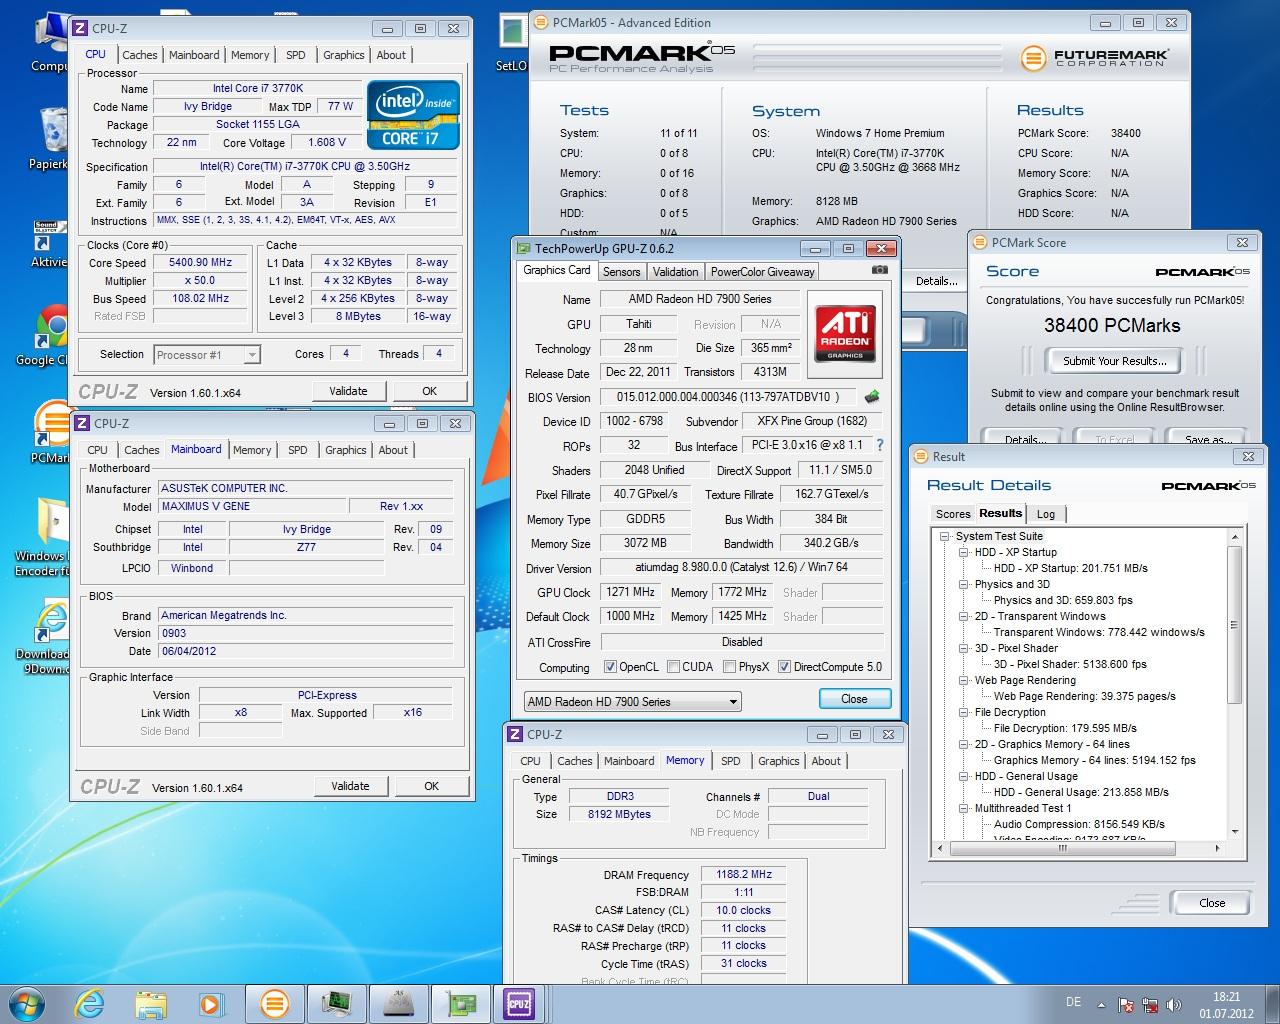Open Windows Explorer folder icon on taskbar
Viewport: 1280px width, 1024px height.
coord(151,1003)
